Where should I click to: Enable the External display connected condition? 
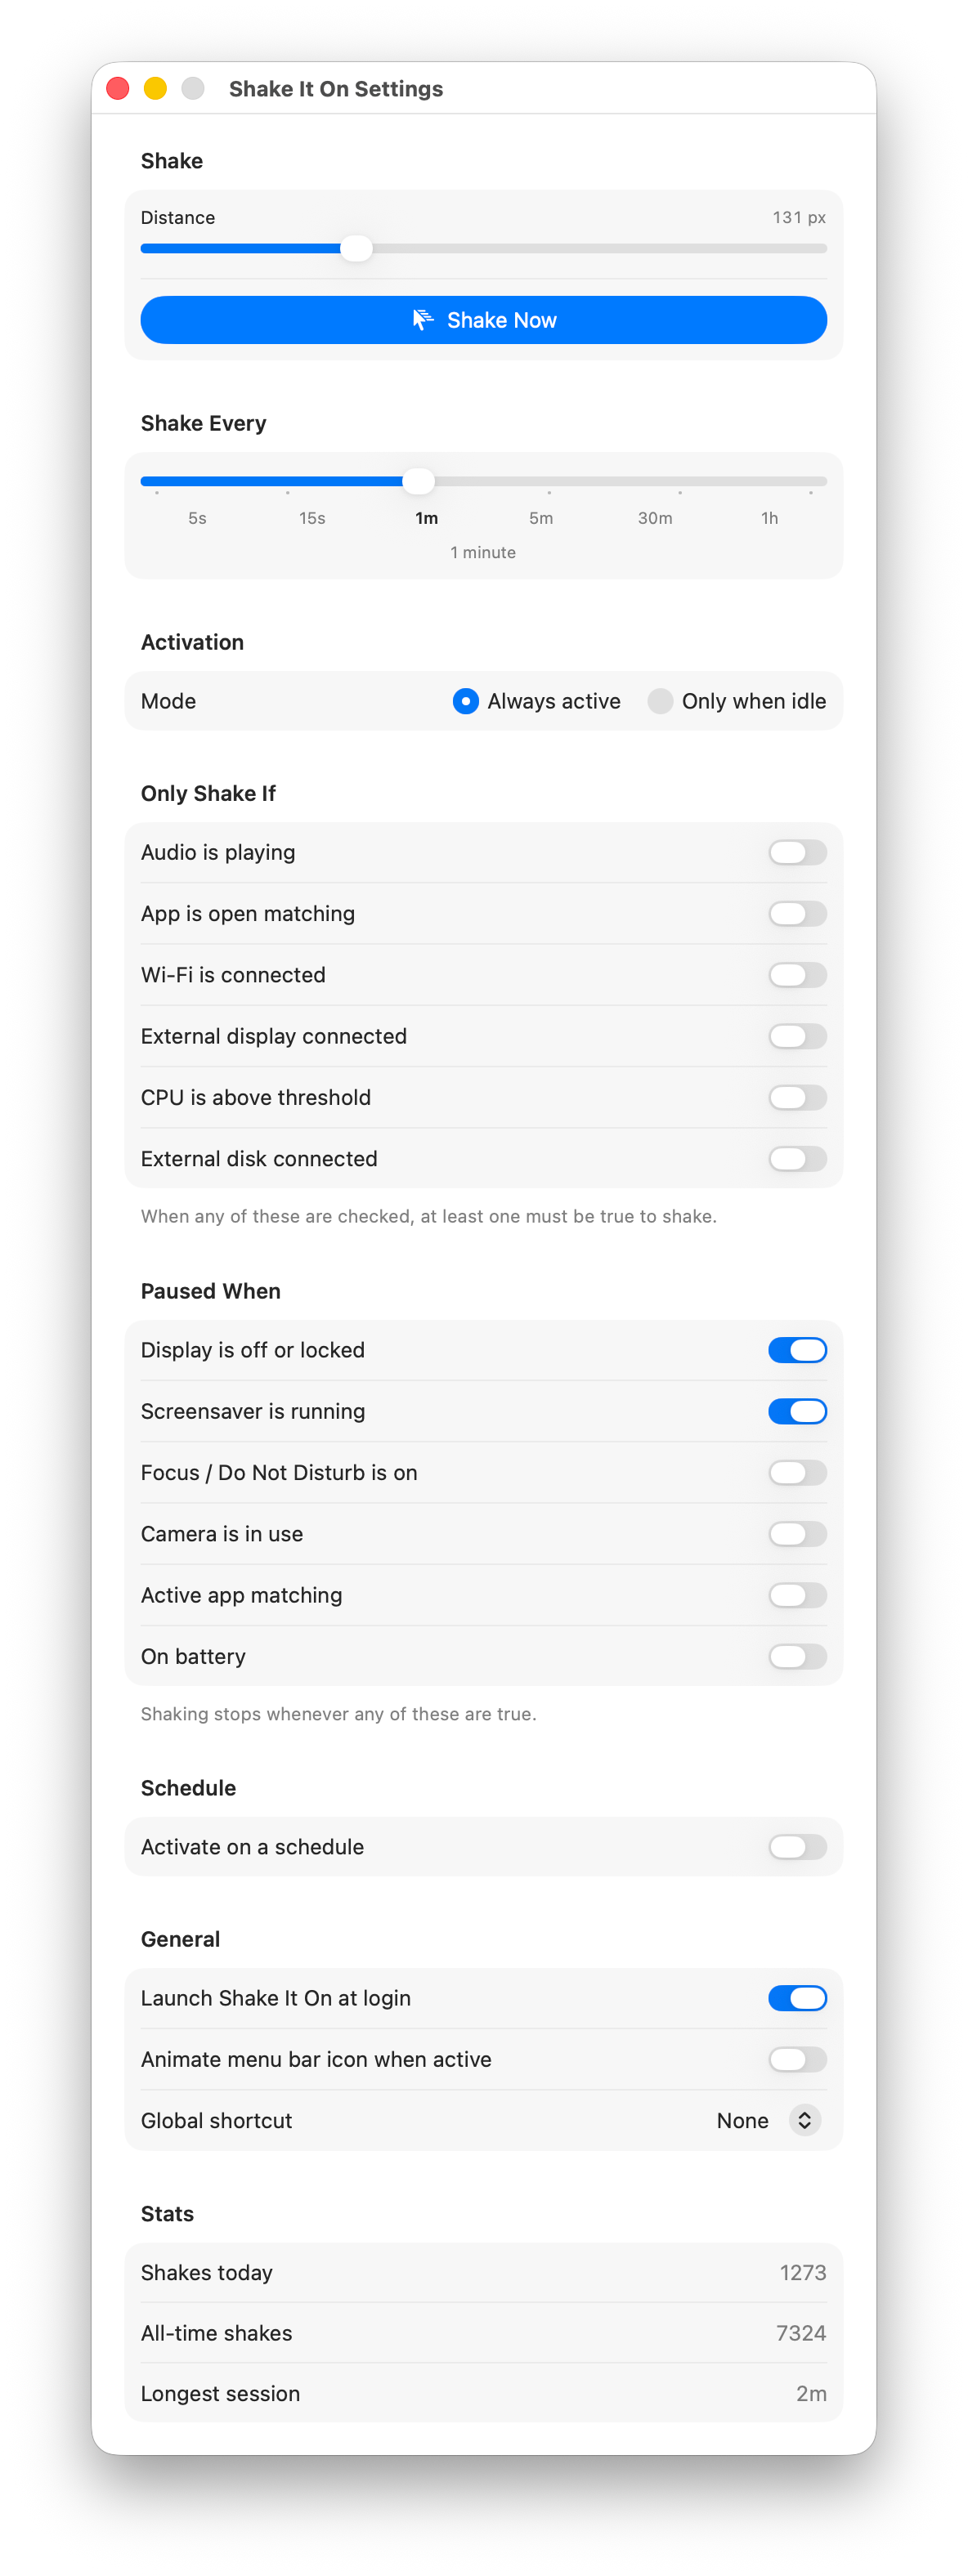point(797,1036)
